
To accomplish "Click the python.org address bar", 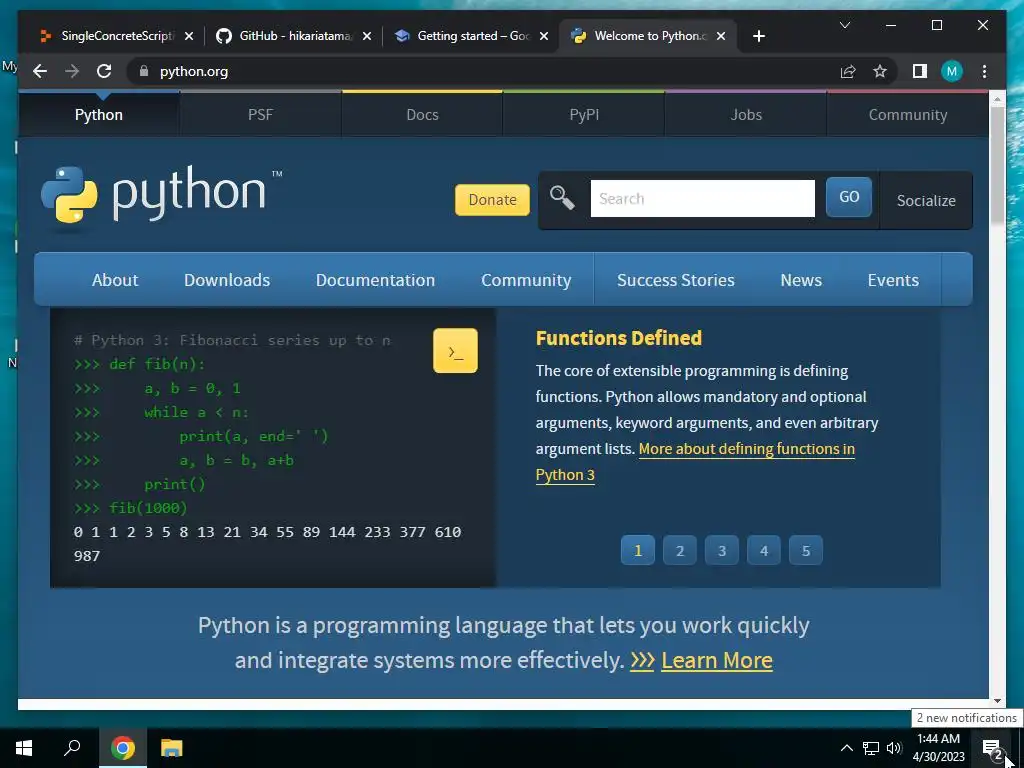I will 483,71.
